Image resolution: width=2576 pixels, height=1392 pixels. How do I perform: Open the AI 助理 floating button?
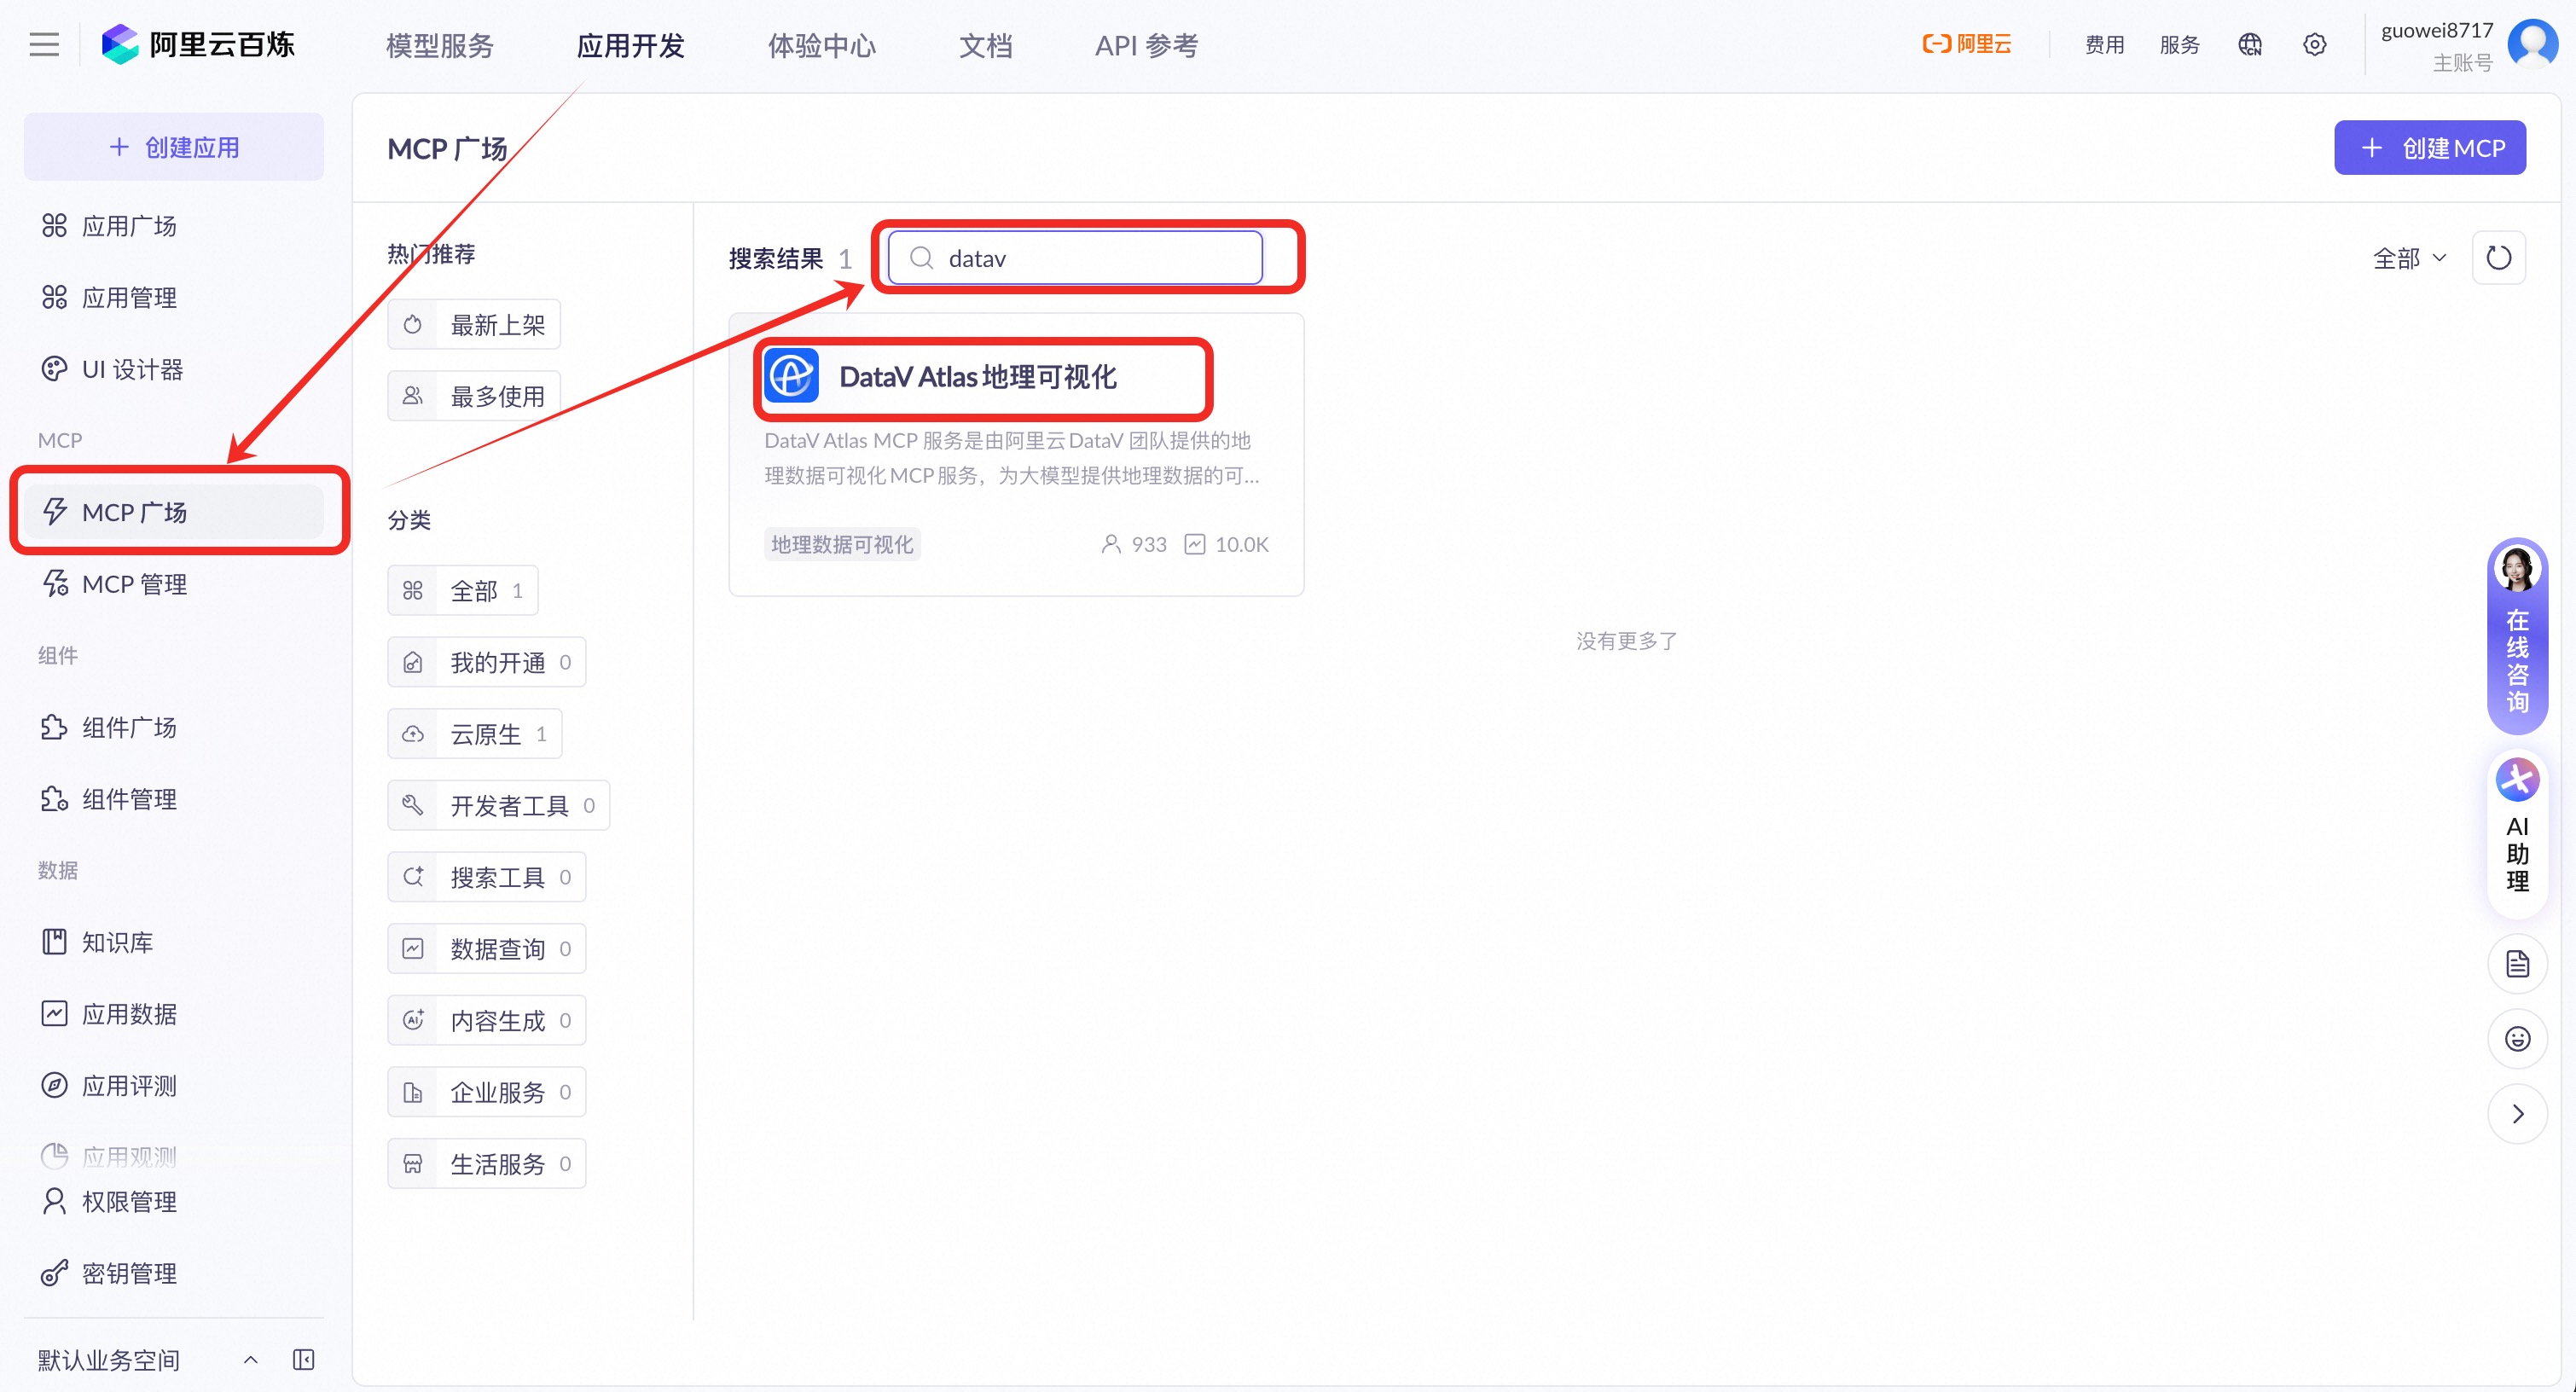pos(2517,828)
